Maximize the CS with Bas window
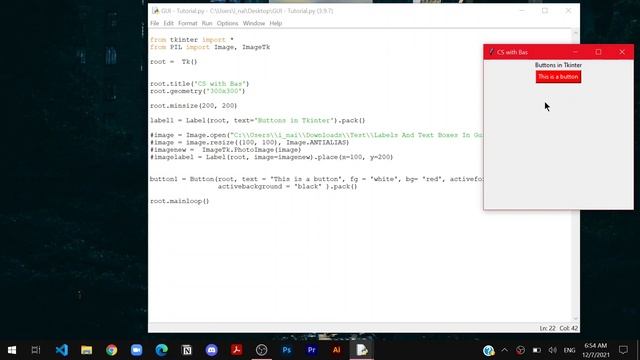This screenshot has height=360, width=640. point(598,52)
